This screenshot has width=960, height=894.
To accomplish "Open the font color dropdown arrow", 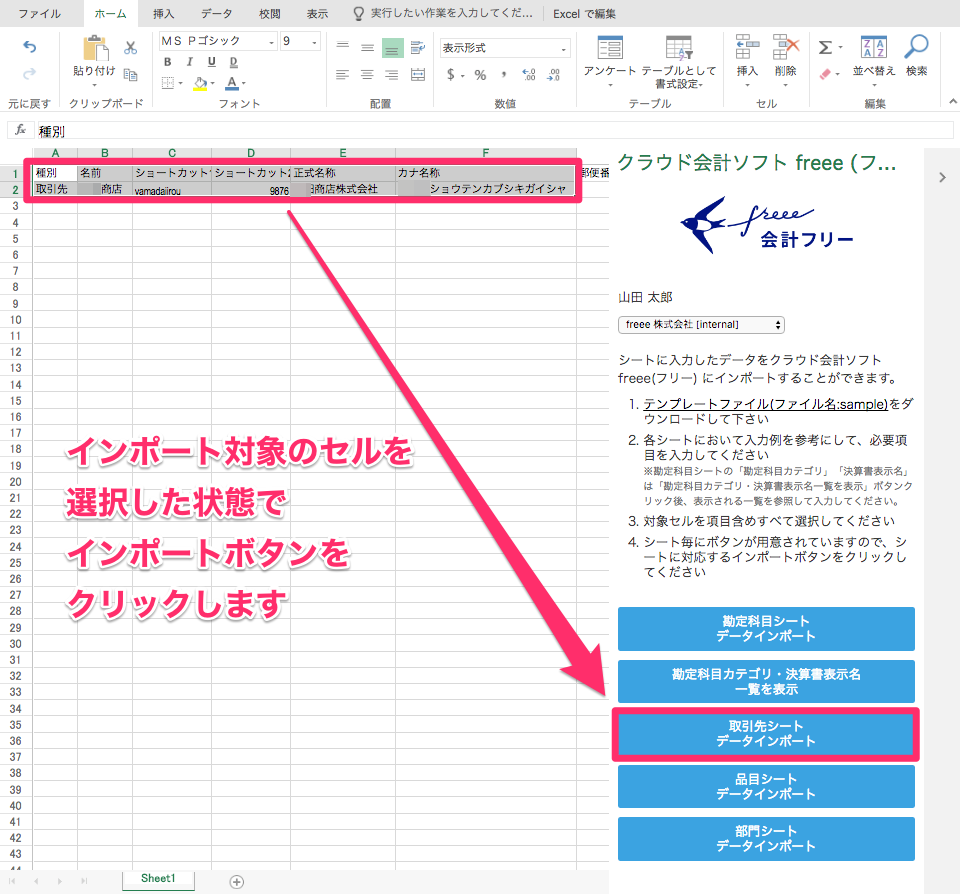I will click(244, 83).
